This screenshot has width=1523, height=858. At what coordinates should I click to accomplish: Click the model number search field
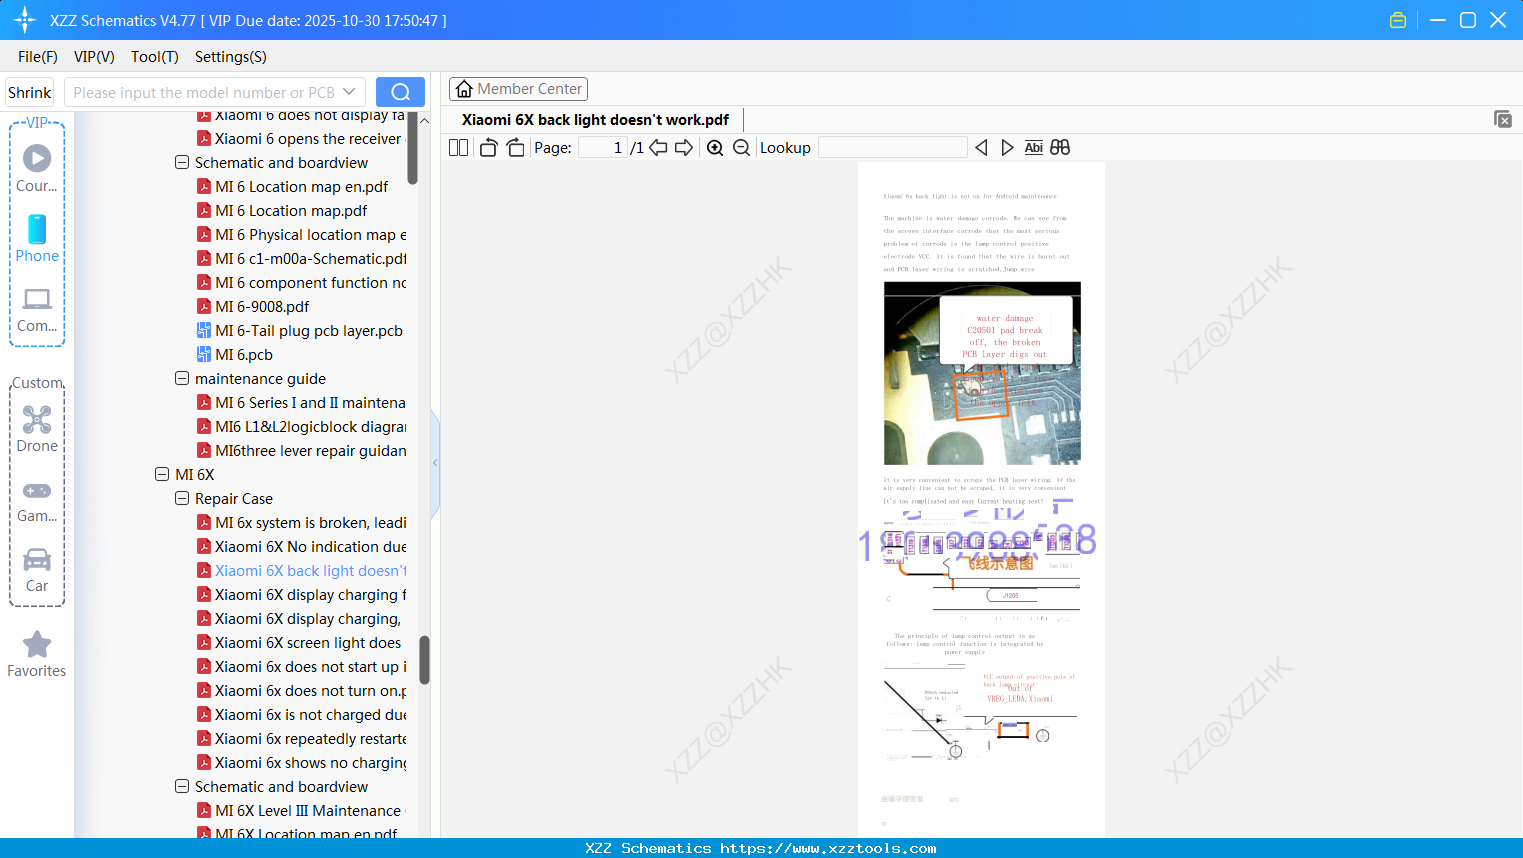(x=204, y=92)
